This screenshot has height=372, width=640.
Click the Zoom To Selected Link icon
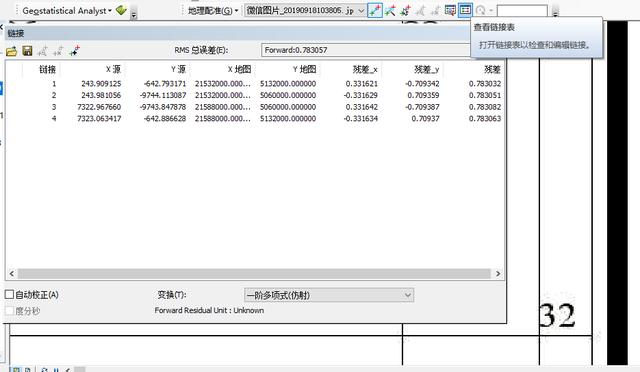[x=420, y=11]
